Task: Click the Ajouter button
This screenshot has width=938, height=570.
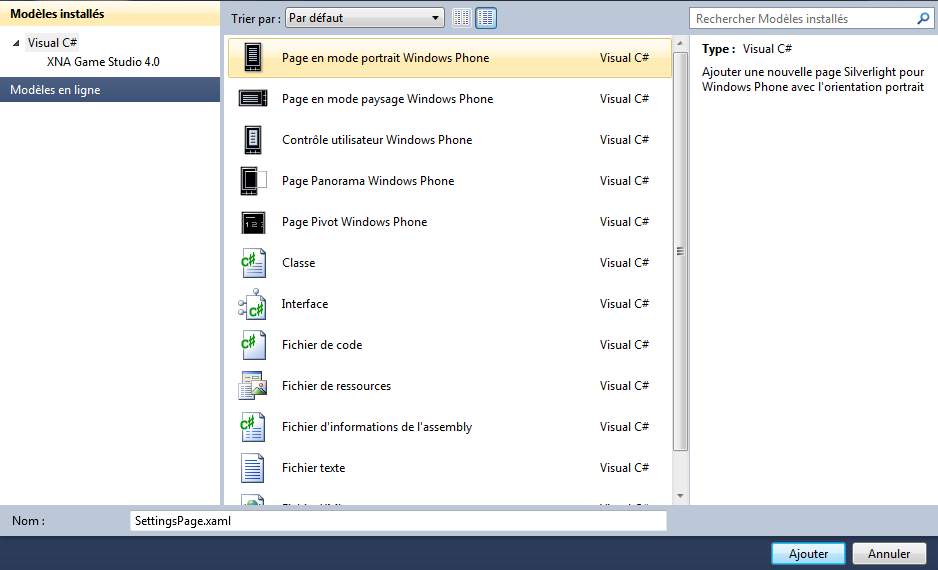Action: [x=808, y=553]
